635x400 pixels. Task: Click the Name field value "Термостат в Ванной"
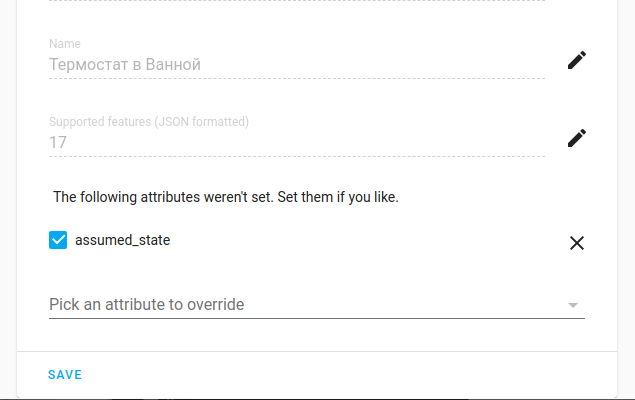[x=125, y=65]
